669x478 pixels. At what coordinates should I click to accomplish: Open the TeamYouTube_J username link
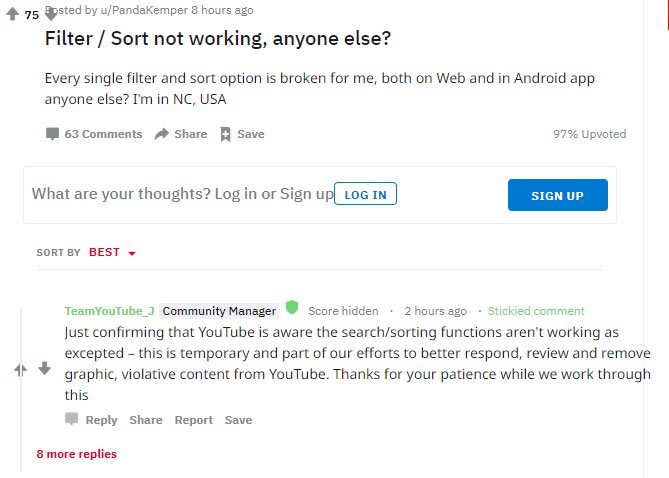[110, 311]
